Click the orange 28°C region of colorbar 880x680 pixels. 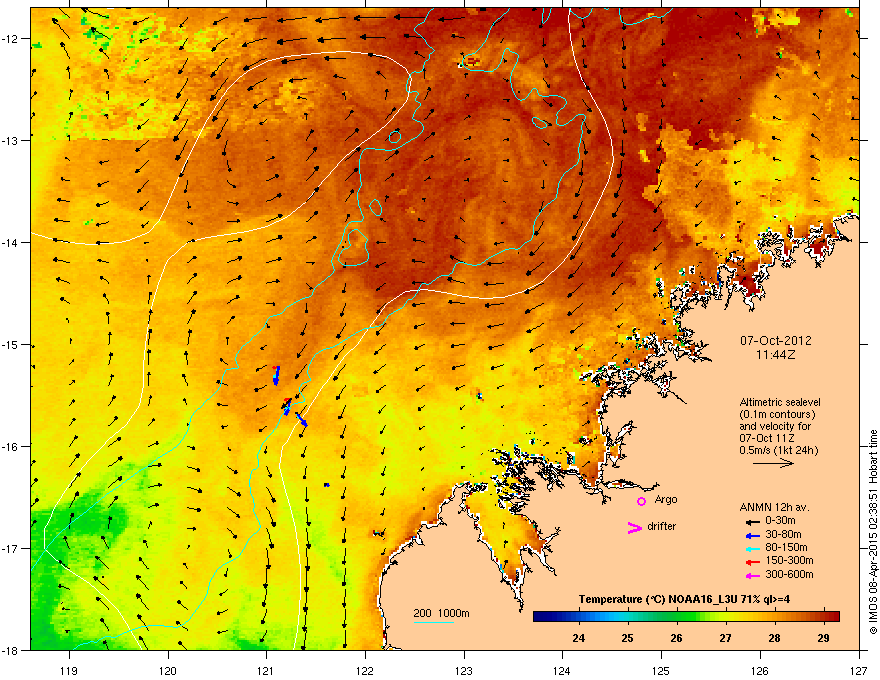774,616
